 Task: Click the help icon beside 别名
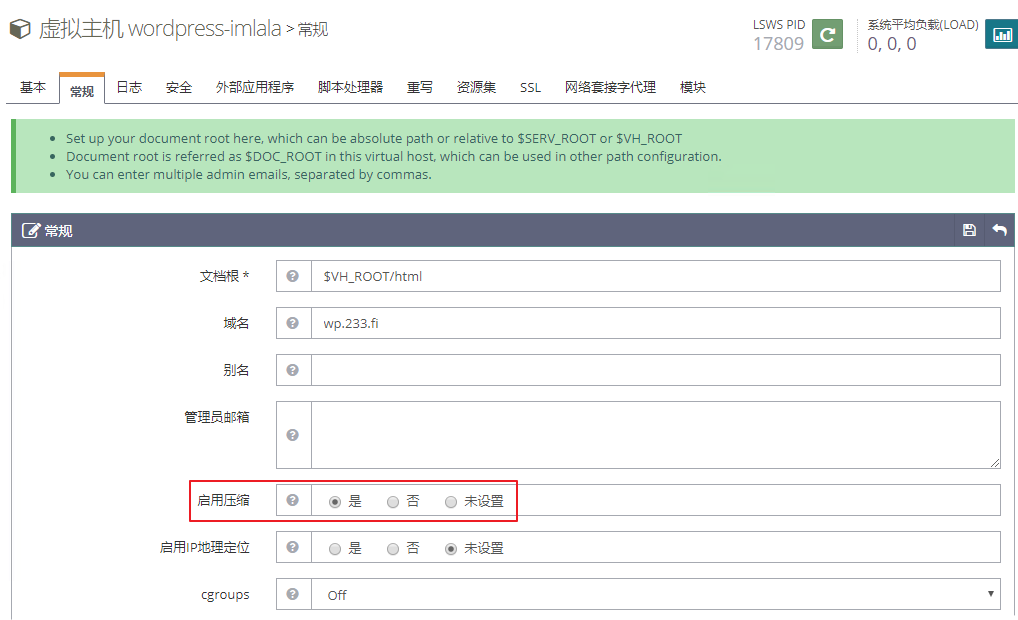(x=293, y=369)
